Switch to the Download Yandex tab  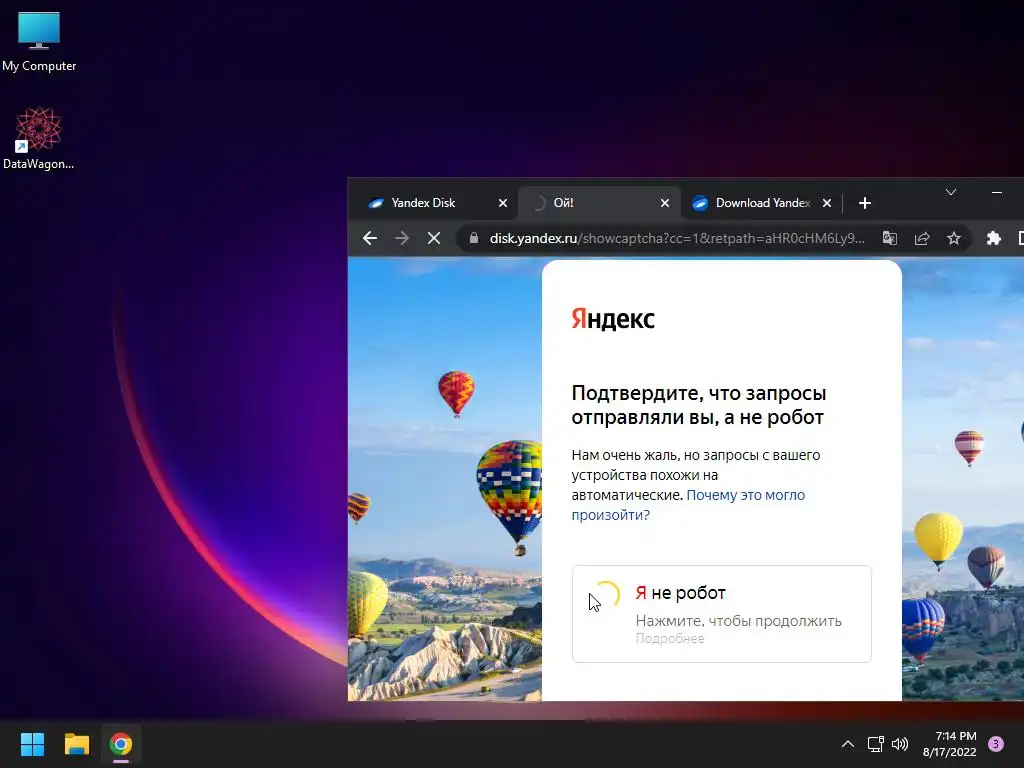point(763,203)
